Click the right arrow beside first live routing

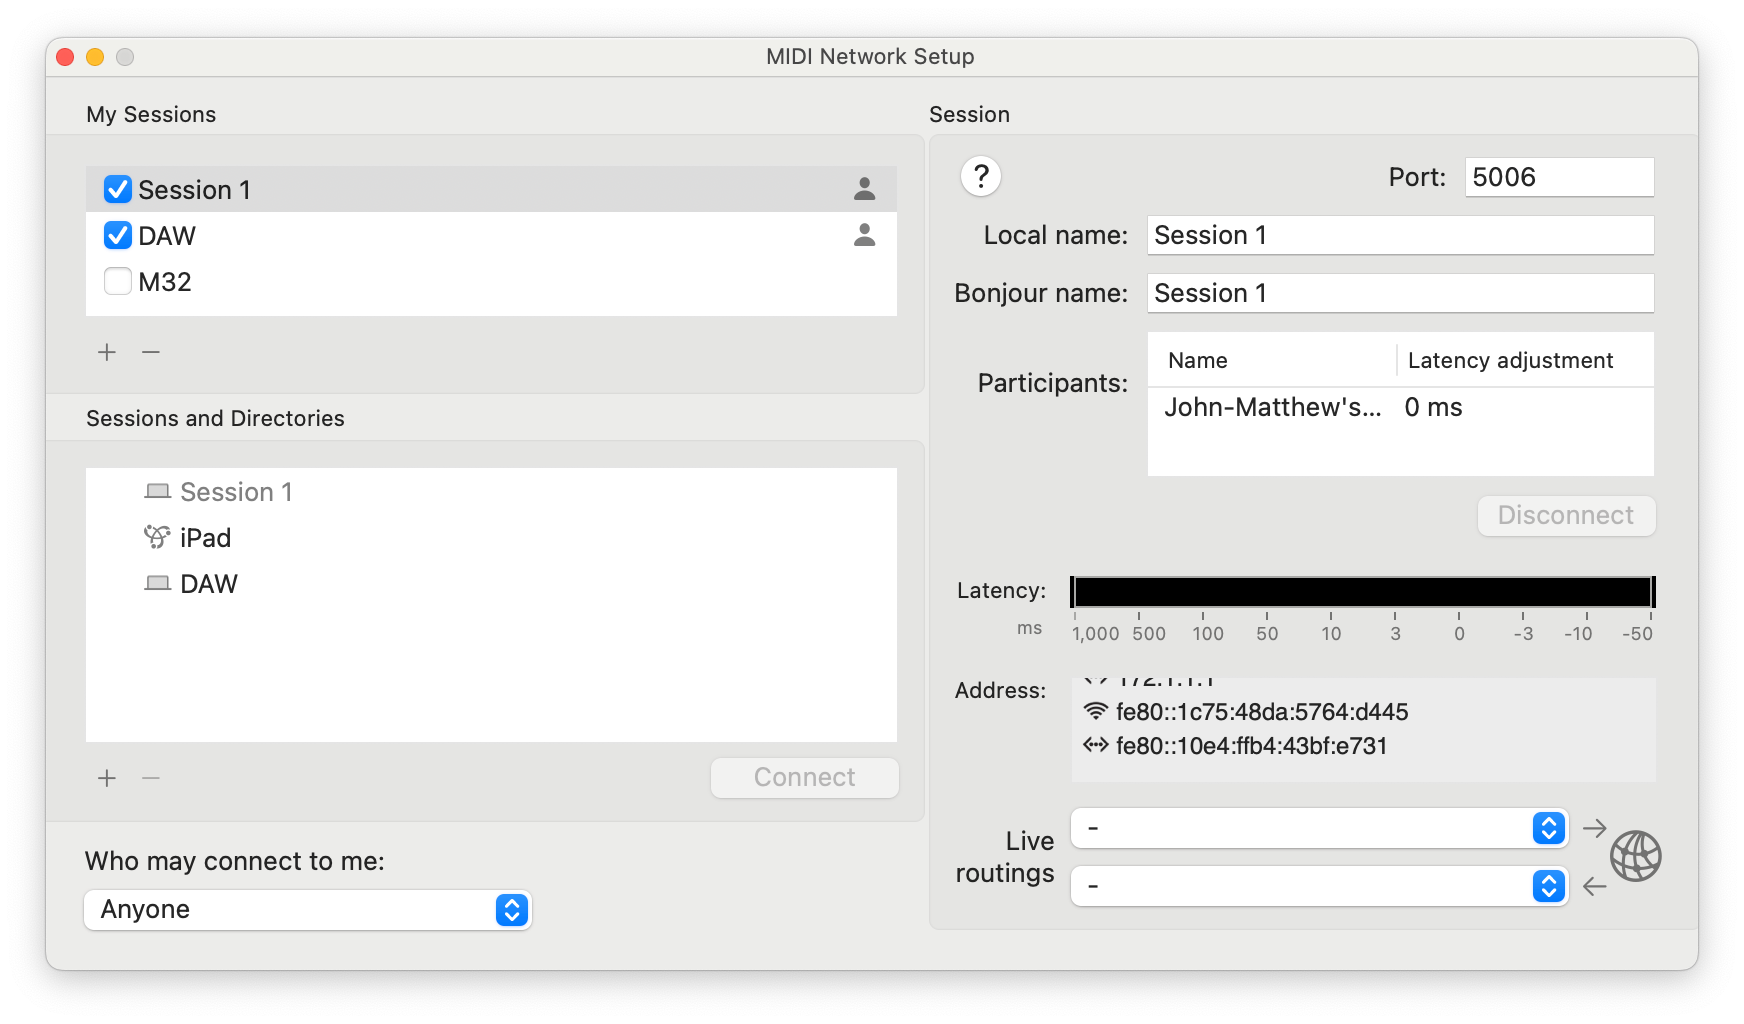click(1595, 828)
